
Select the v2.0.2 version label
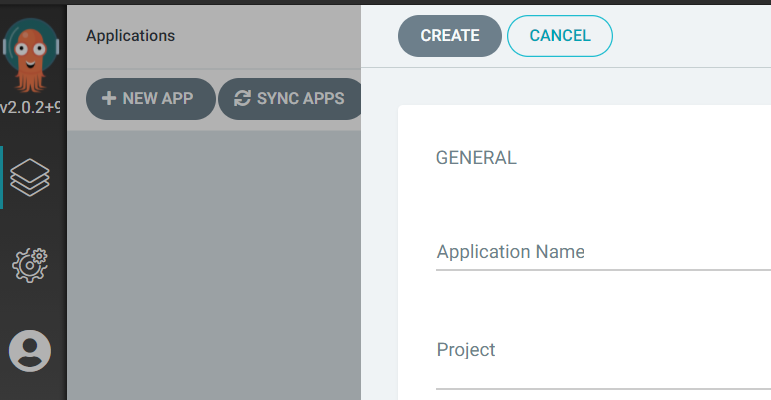[30, 107]
